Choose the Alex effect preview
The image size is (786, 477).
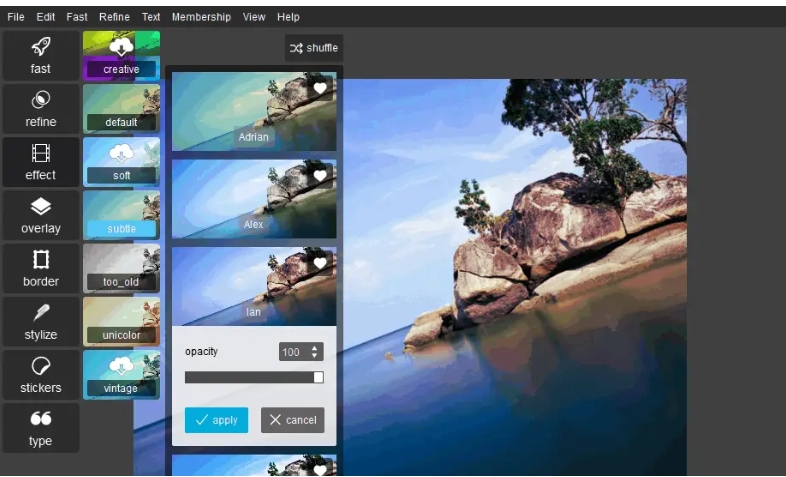coord(254,198)
